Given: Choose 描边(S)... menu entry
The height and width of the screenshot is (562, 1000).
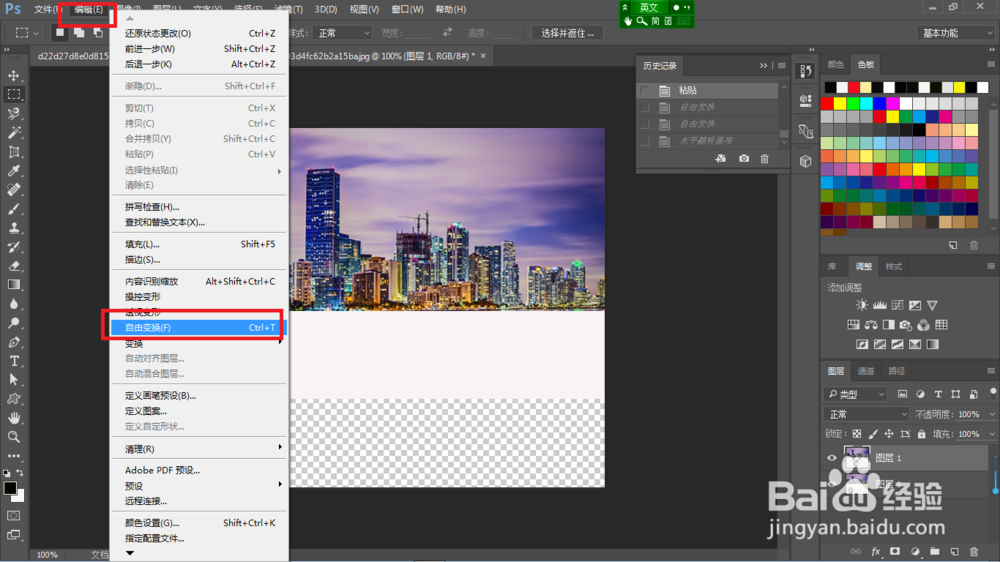Looking at the screenshot, I should point(199,260).
